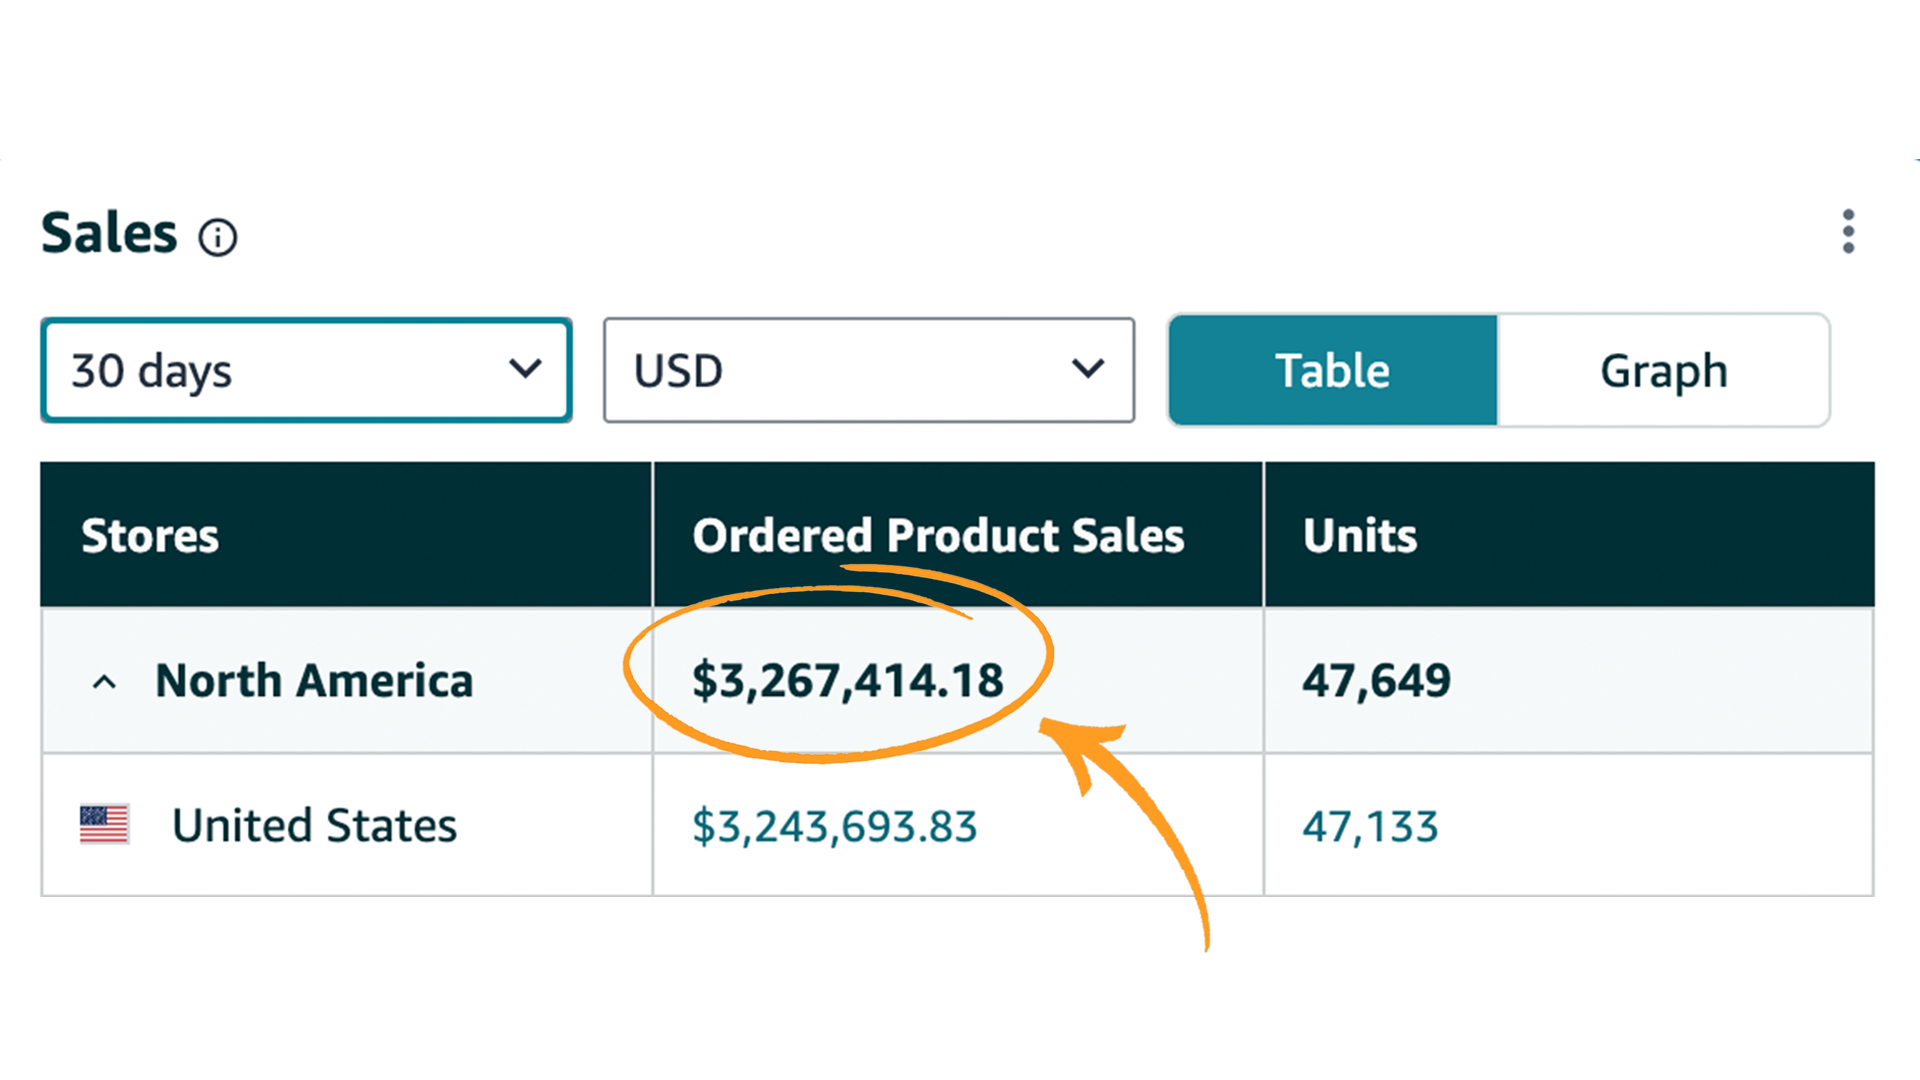Click the circled North America sales figure
The height and width of the screenshot is (1080, 1920).
coord(848,679)
